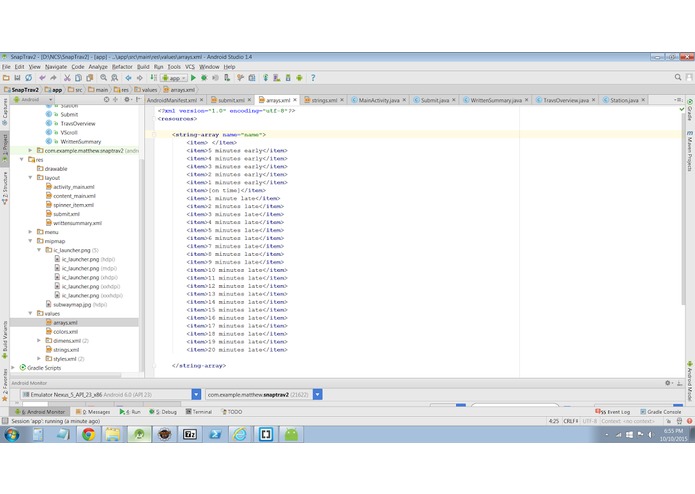Click the Find magnifier icon in toolbar
695x494 pixels.
(103, 78)
